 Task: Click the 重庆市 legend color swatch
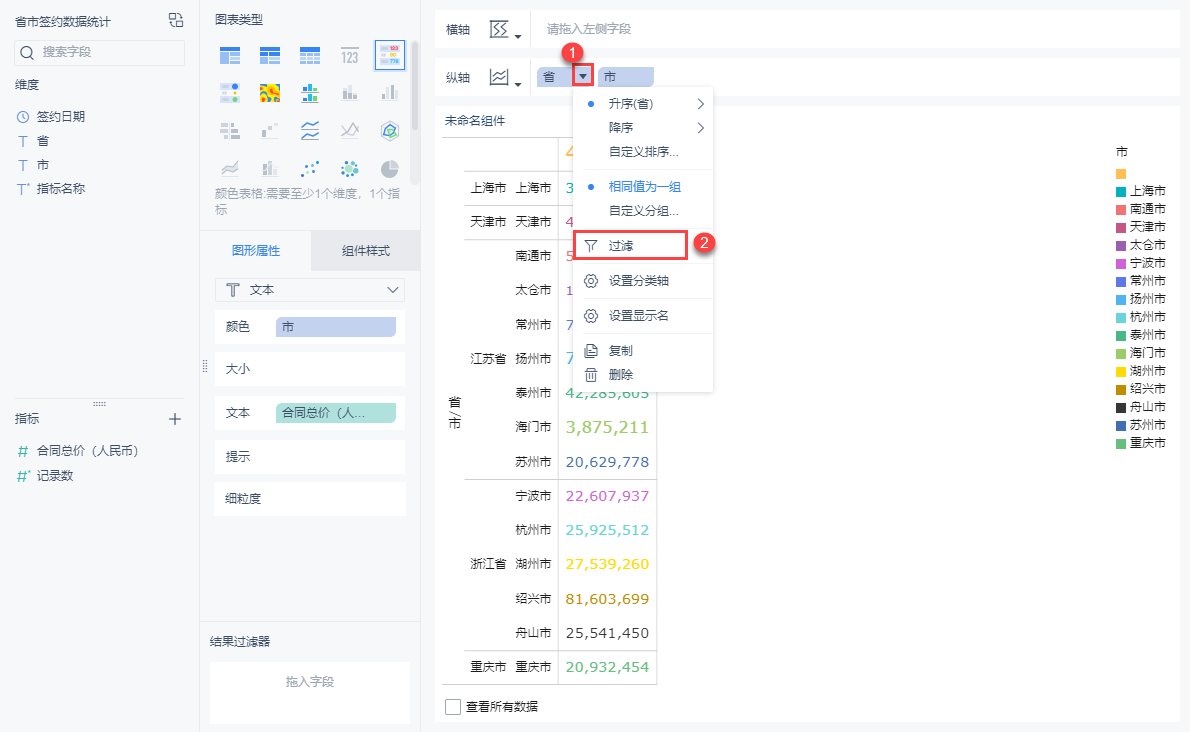(1121, 443)
